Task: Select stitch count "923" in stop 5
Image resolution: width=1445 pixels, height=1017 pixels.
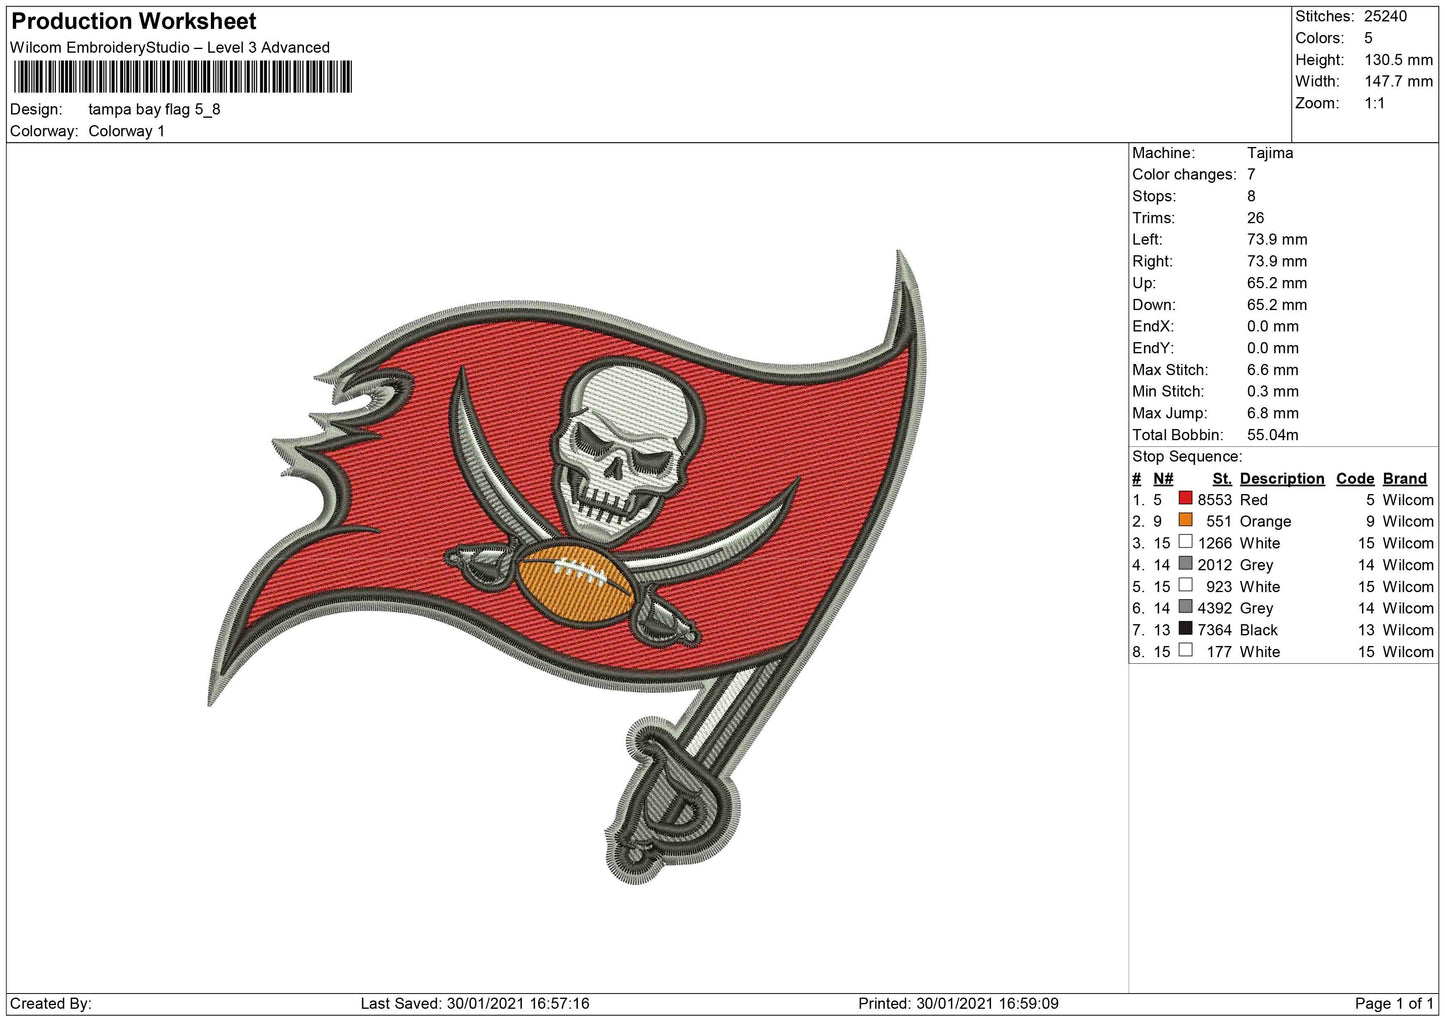Action: pos(1219,587)
